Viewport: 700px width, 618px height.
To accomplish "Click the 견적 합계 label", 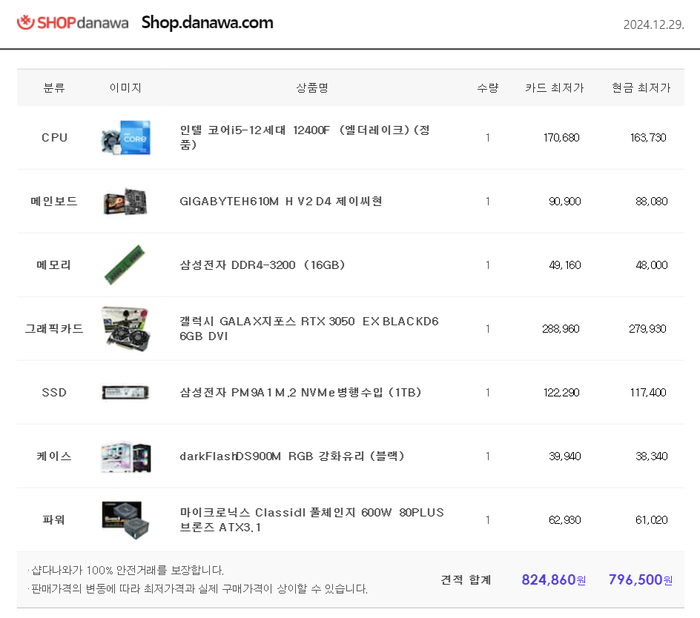I will (x=466, y=580).
